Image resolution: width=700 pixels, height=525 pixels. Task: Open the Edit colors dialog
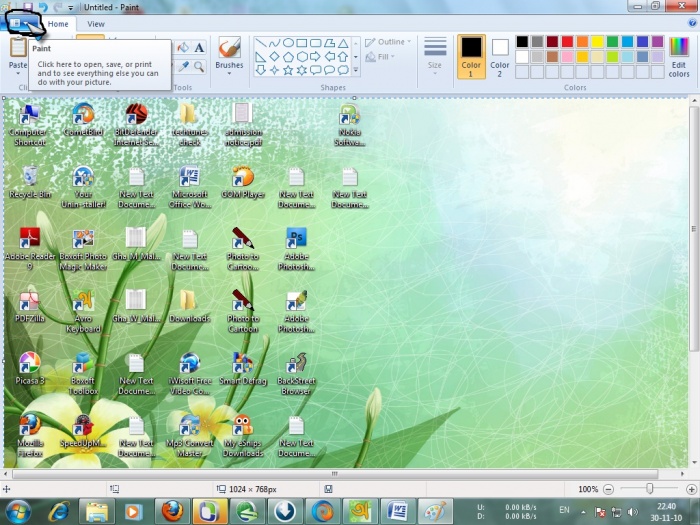pos(679,57)
